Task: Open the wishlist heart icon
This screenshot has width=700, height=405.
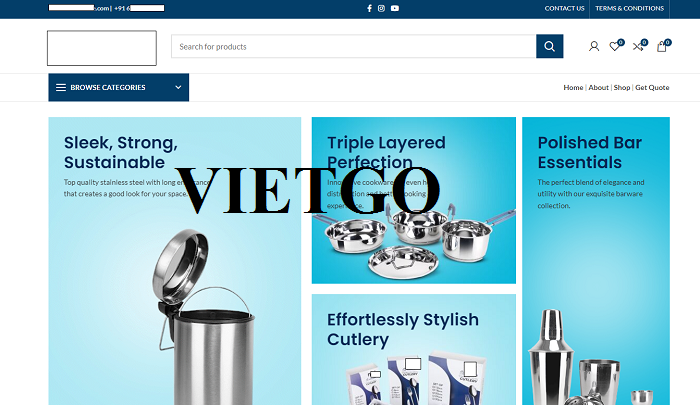Action: 615,46
